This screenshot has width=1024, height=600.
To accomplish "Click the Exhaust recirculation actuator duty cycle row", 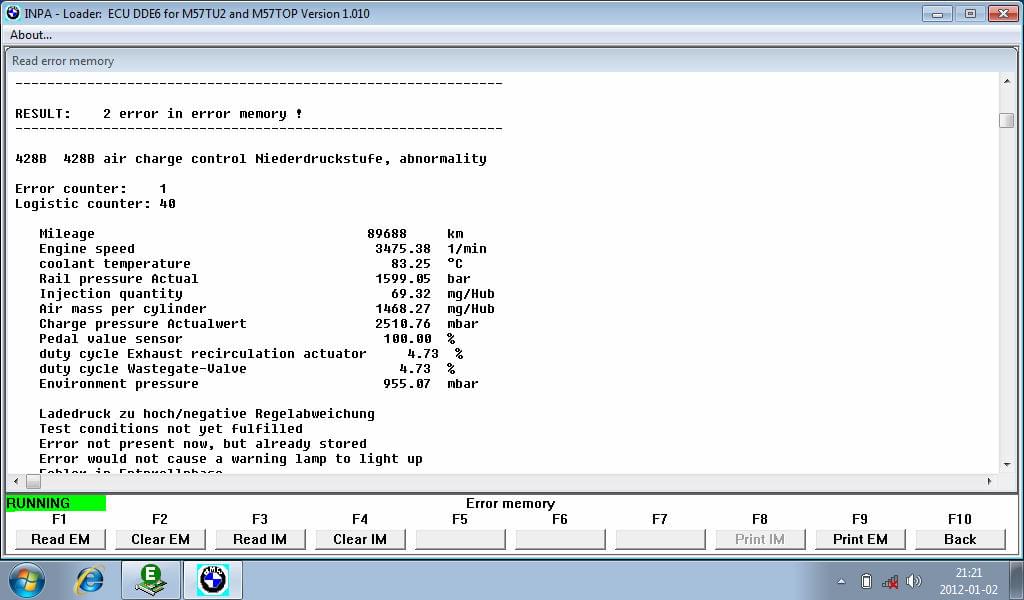I will pyautogui.click(x=251, y=354).
